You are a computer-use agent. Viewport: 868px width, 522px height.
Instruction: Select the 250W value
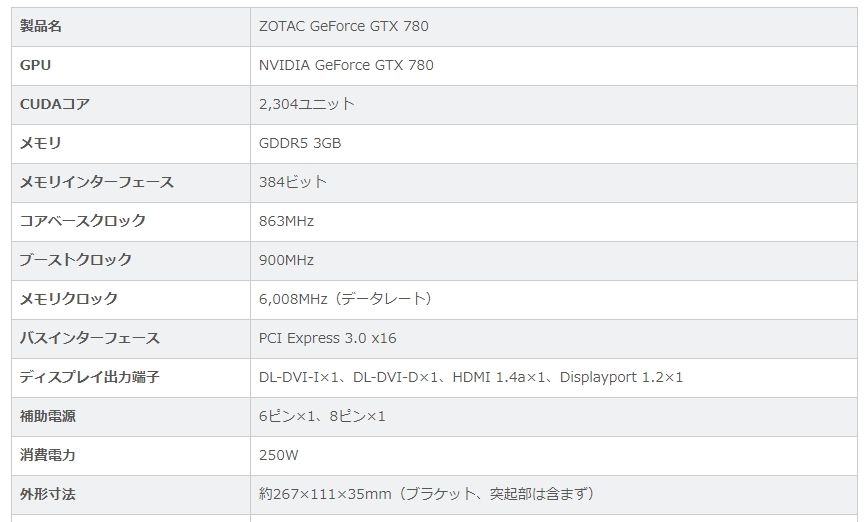pos(278,455)
